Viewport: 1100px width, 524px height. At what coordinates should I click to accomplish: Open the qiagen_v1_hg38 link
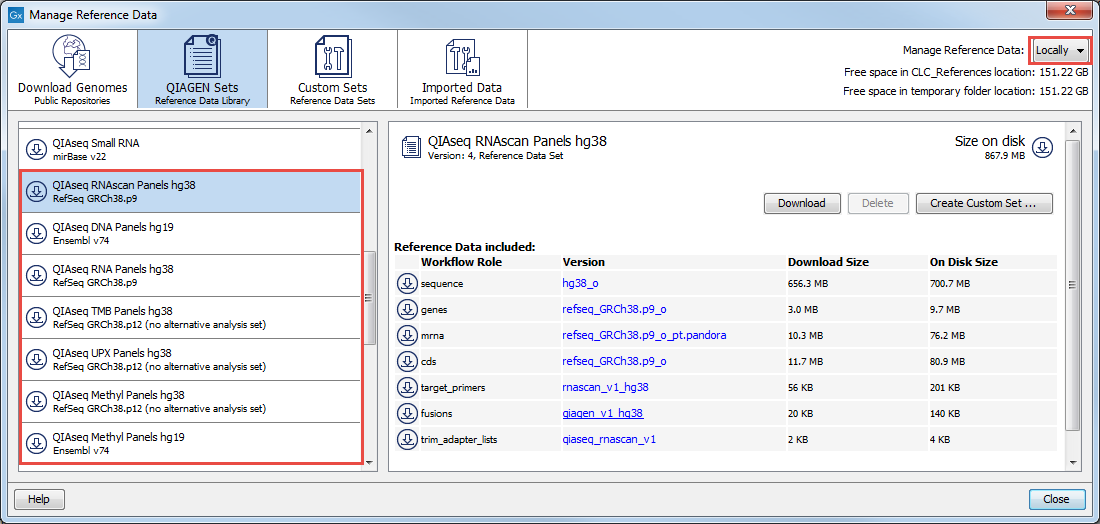pyautogui.click(x=603, y=413)
